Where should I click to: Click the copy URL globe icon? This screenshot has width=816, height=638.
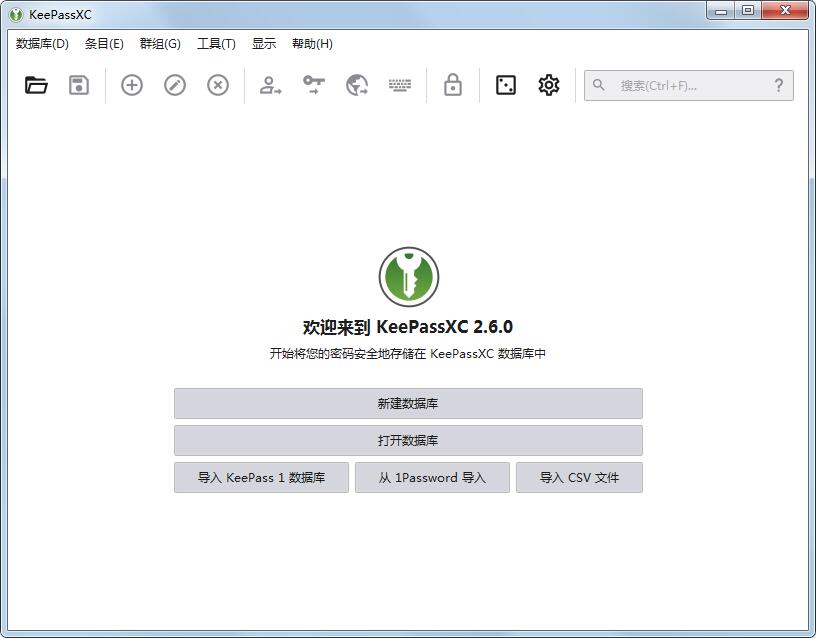(356, 85)
